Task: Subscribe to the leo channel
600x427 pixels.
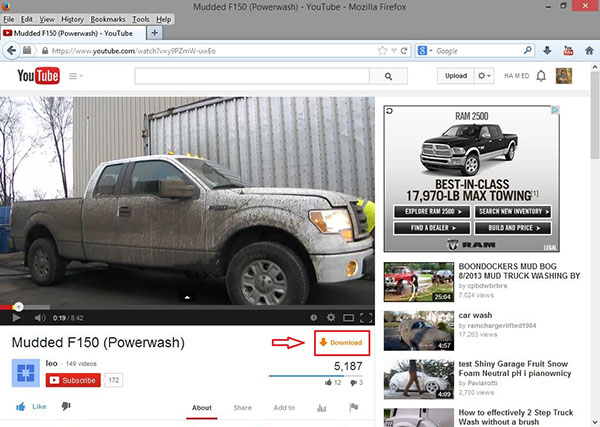Action: click(73, 380)
